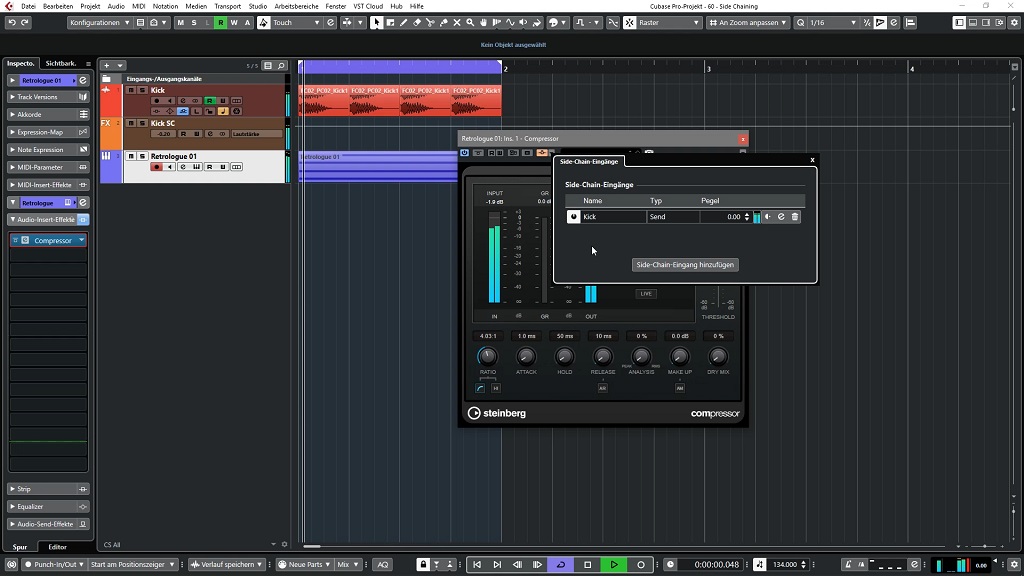1024x576 pixels.
Task: Adjust the Compressor ATTACK knob
Action: tap(526, 357)
